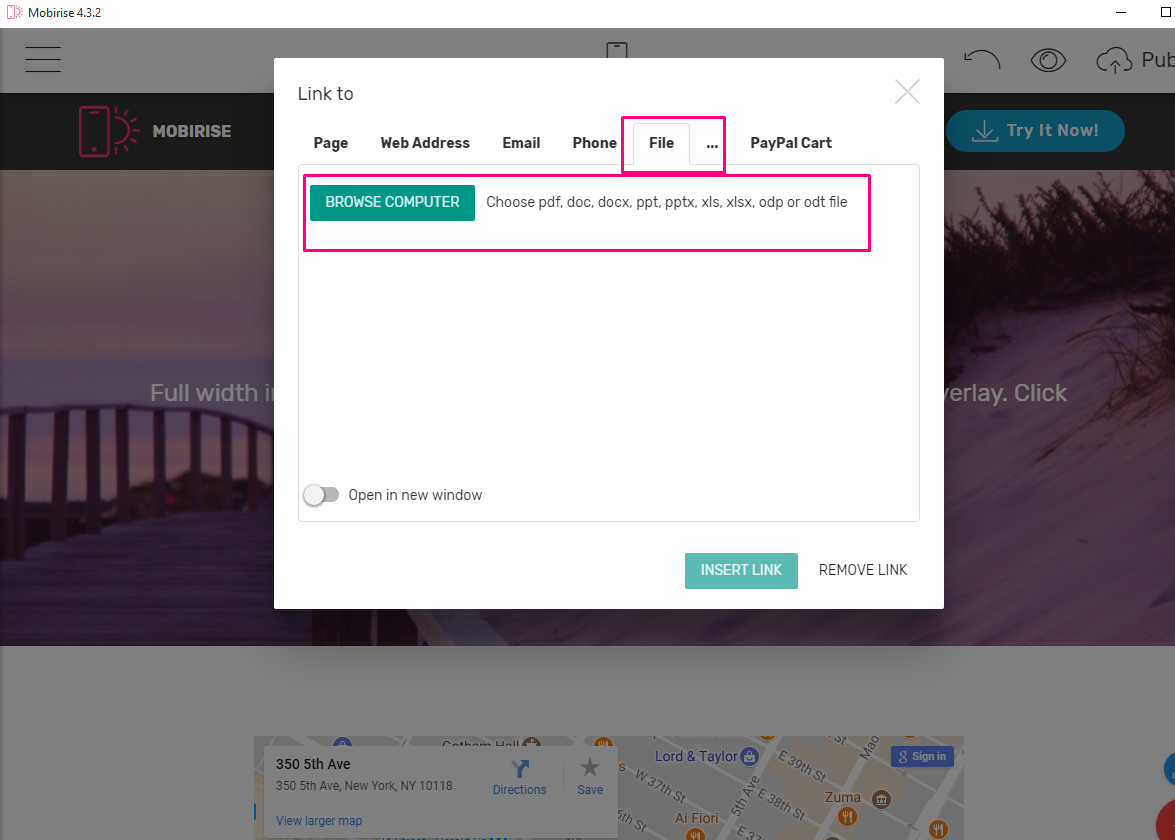Screen dimensions: 1175x840
Task: Click the undo arrow icon
Action: [981, 60]
